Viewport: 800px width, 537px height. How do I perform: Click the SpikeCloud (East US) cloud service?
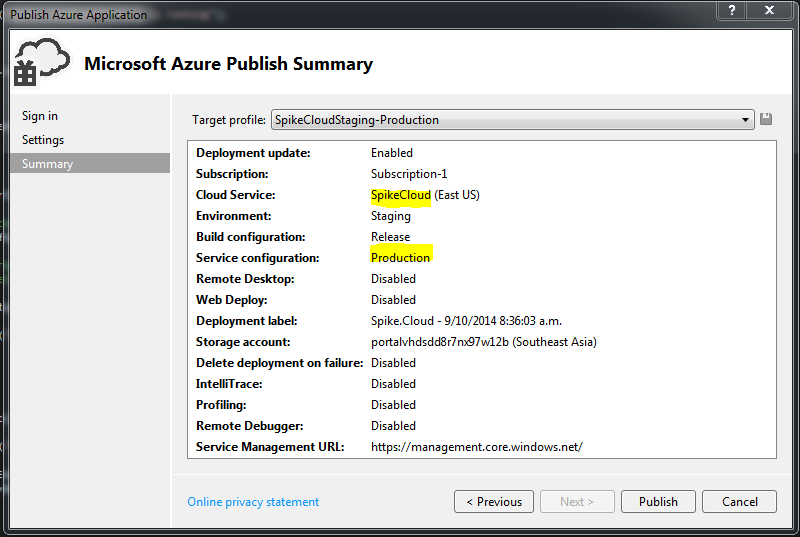pyautogui.click(x=425, y=195)
